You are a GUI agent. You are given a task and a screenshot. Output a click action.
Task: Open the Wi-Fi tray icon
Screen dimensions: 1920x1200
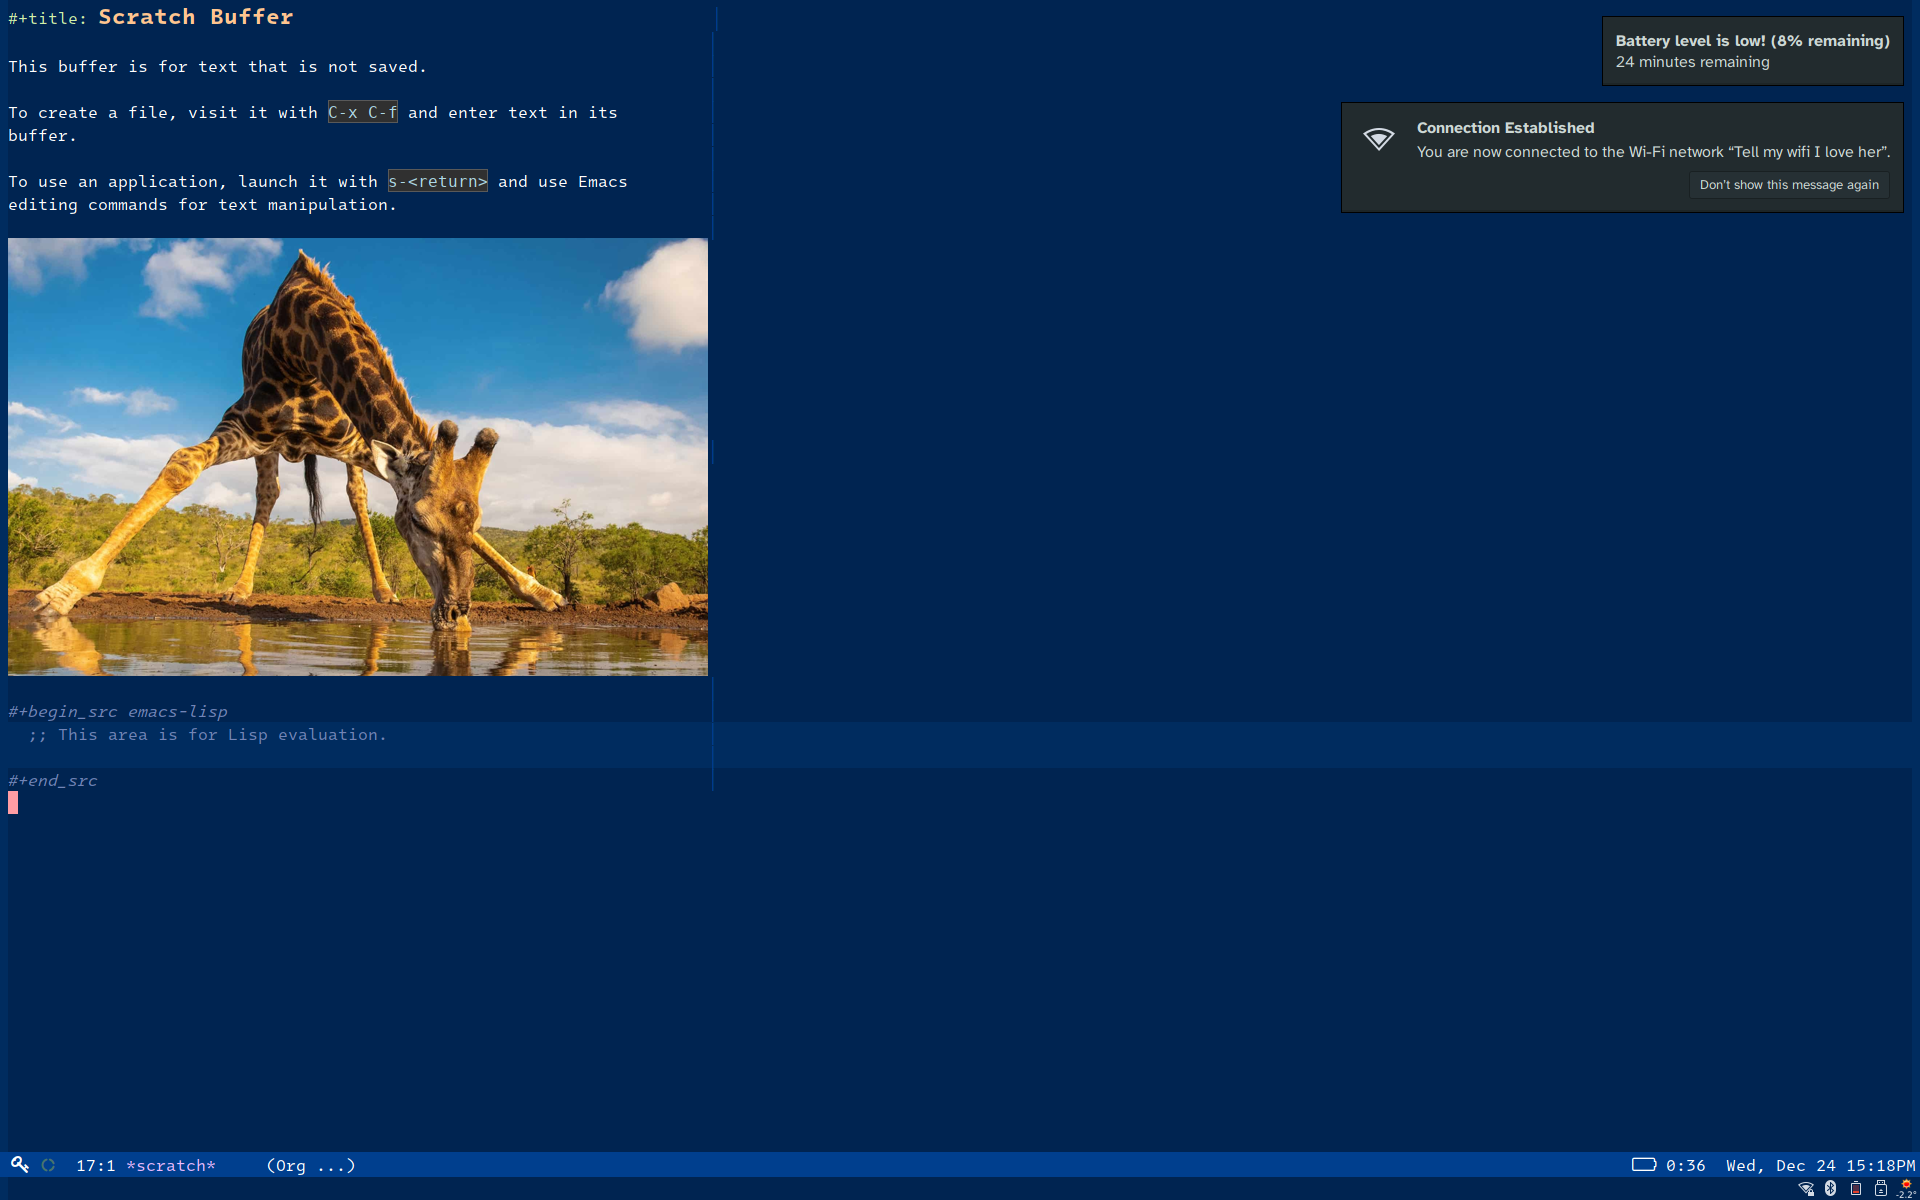(1806, 1189)
